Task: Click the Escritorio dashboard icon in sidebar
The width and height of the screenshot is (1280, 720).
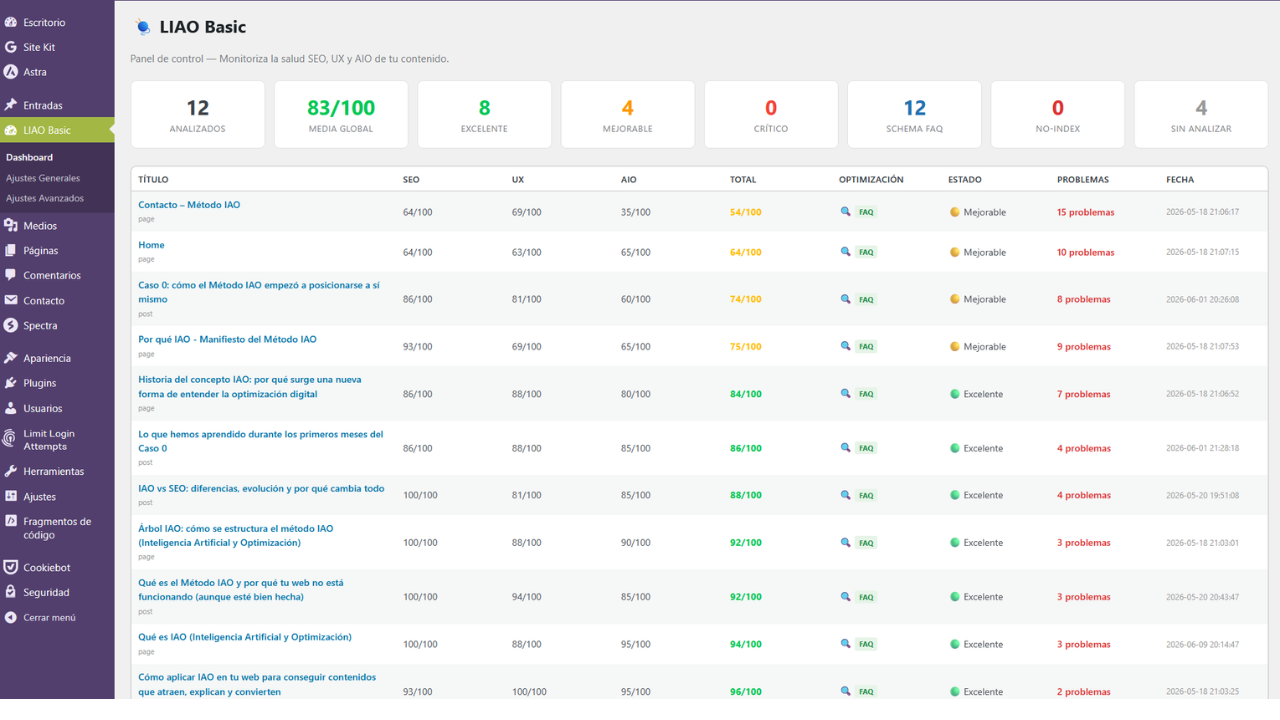Action: pos(11,22)
